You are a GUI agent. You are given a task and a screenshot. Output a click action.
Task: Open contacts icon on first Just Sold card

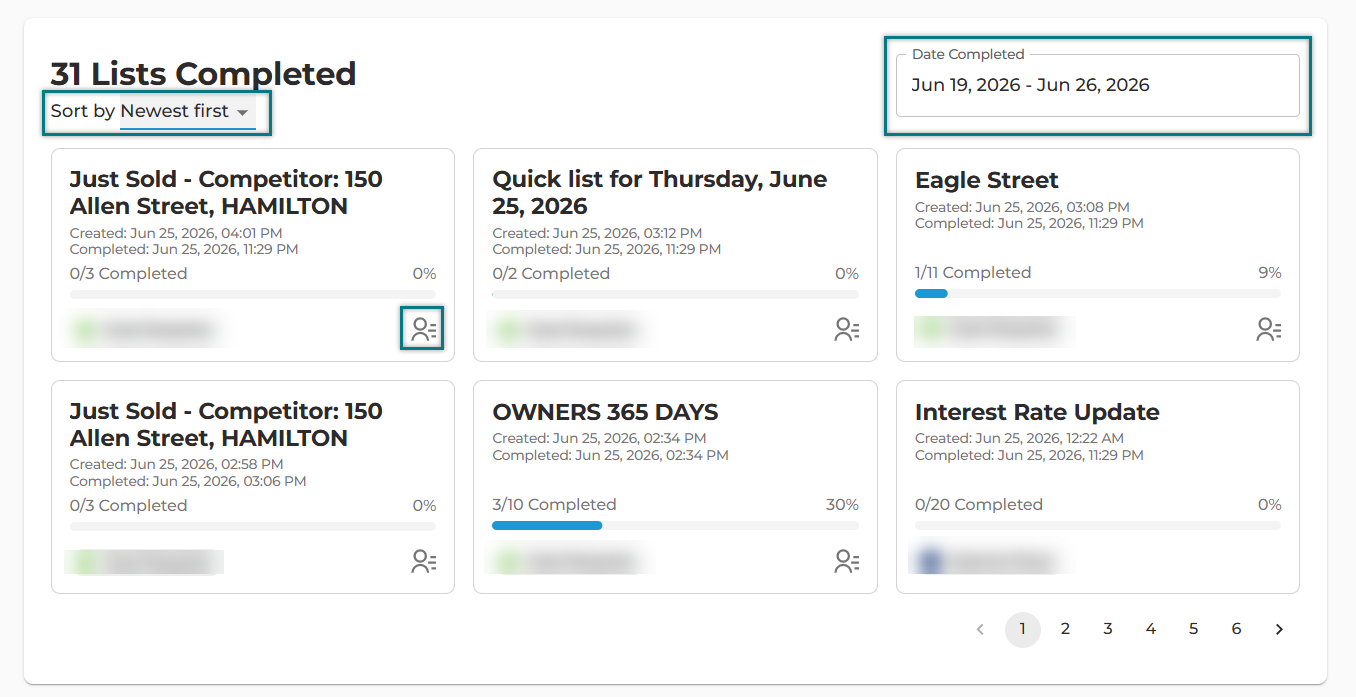[424, 329]
